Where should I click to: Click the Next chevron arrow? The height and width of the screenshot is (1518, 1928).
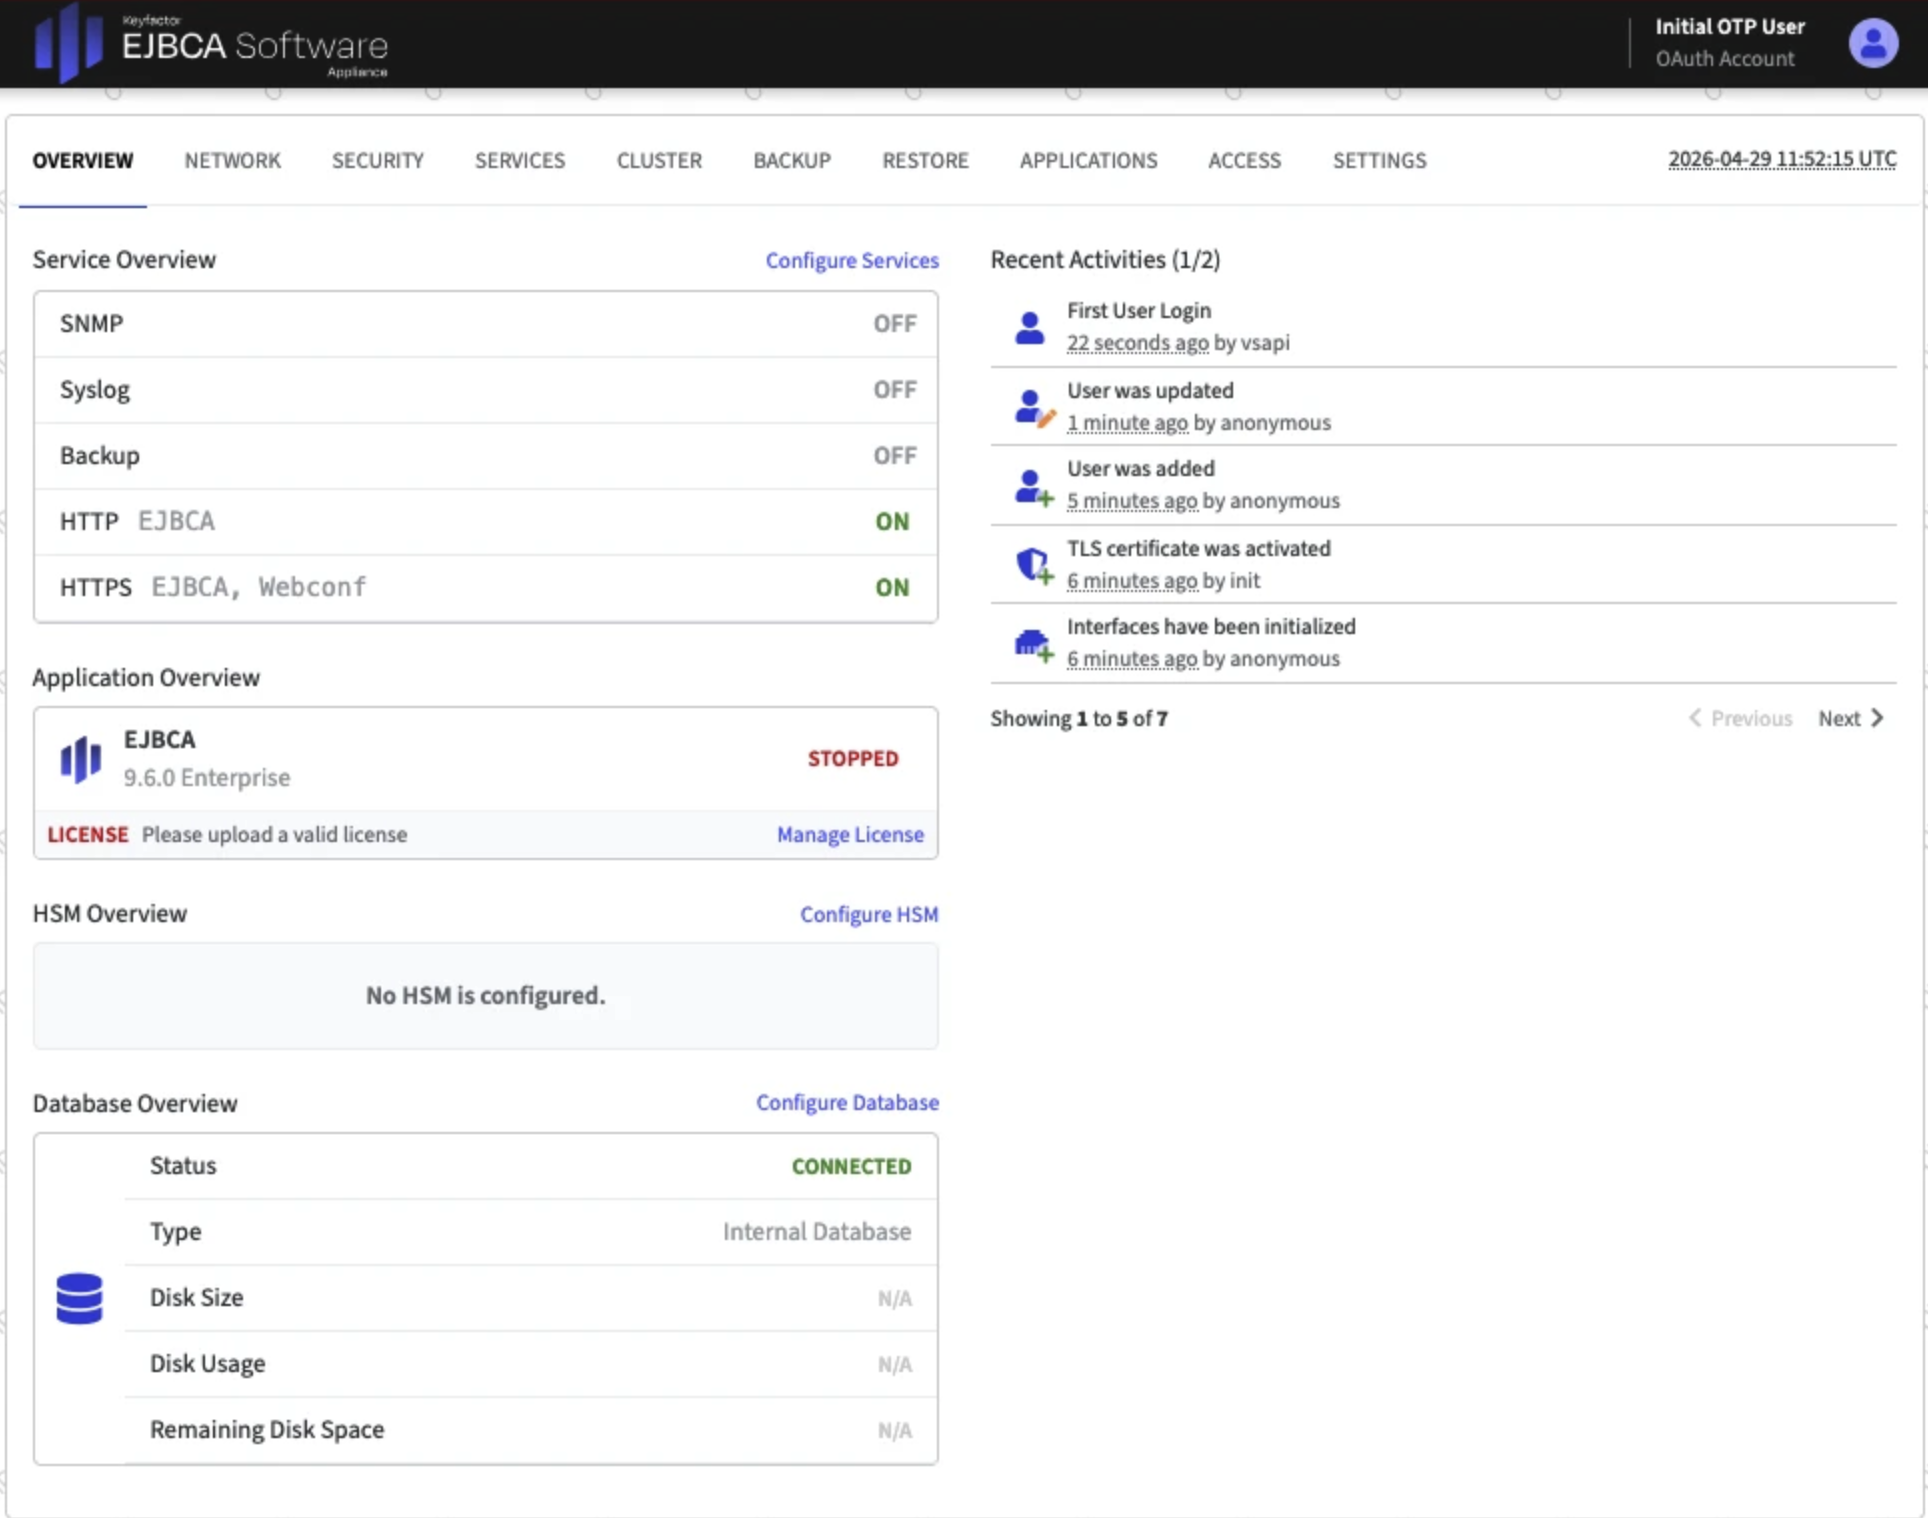(x=1877, y=718)
